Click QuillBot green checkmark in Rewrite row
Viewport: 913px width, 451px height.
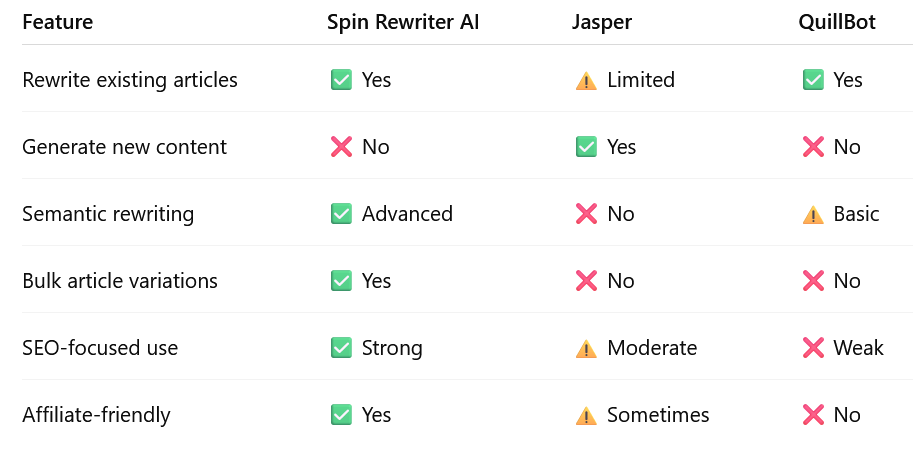[x=812, y=80]
